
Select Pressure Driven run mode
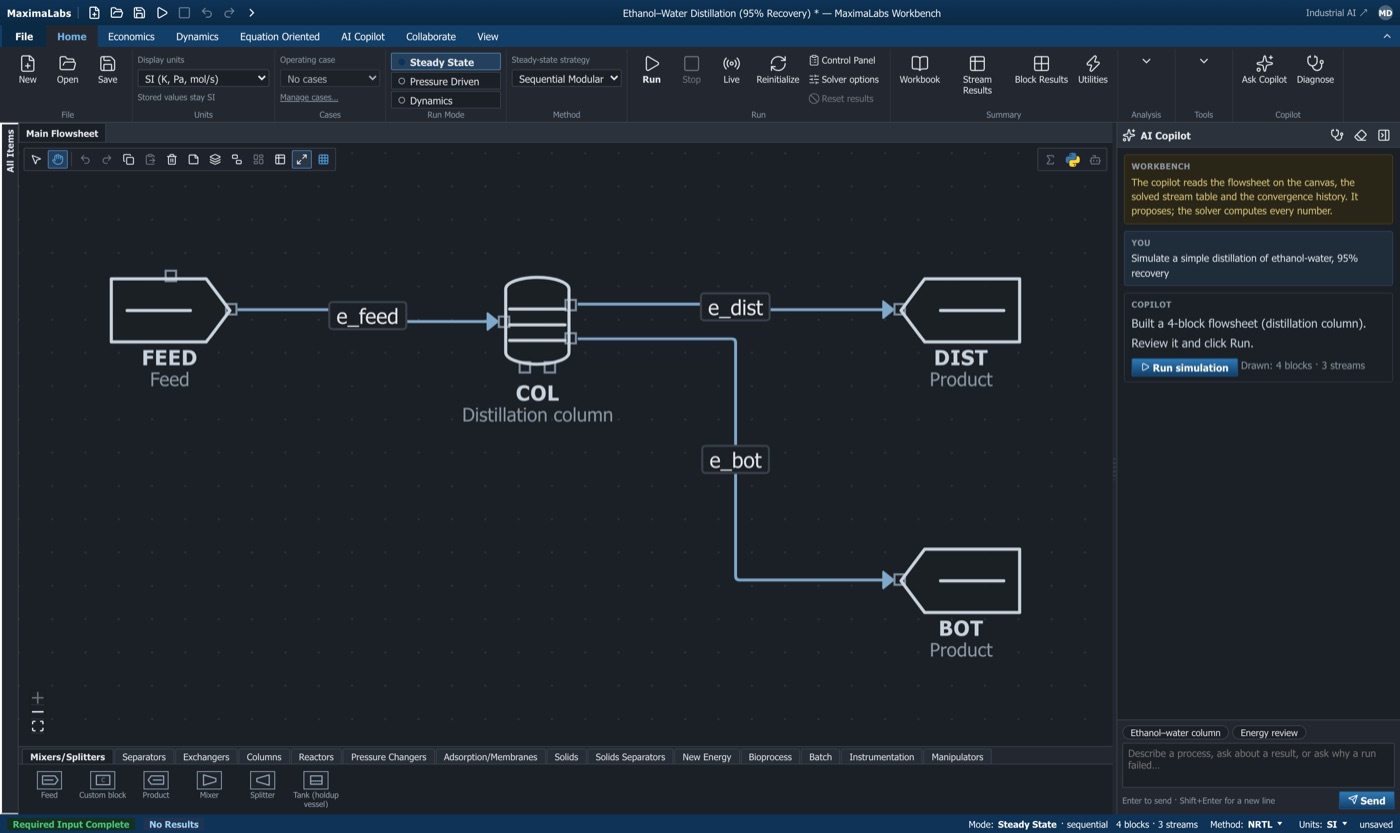(x=446, y=81)
